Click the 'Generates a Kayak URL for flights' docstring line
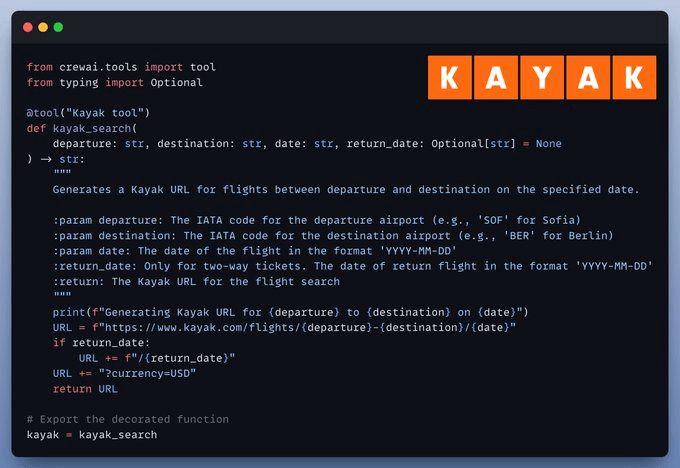 pos(346,190)
